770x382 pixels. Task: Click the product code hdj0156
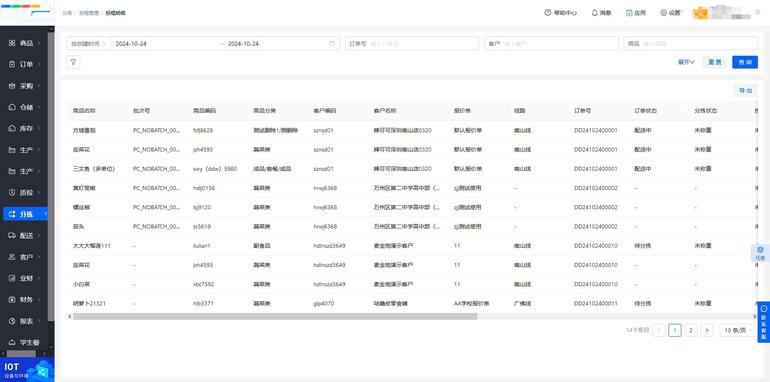tap(204, 188)
